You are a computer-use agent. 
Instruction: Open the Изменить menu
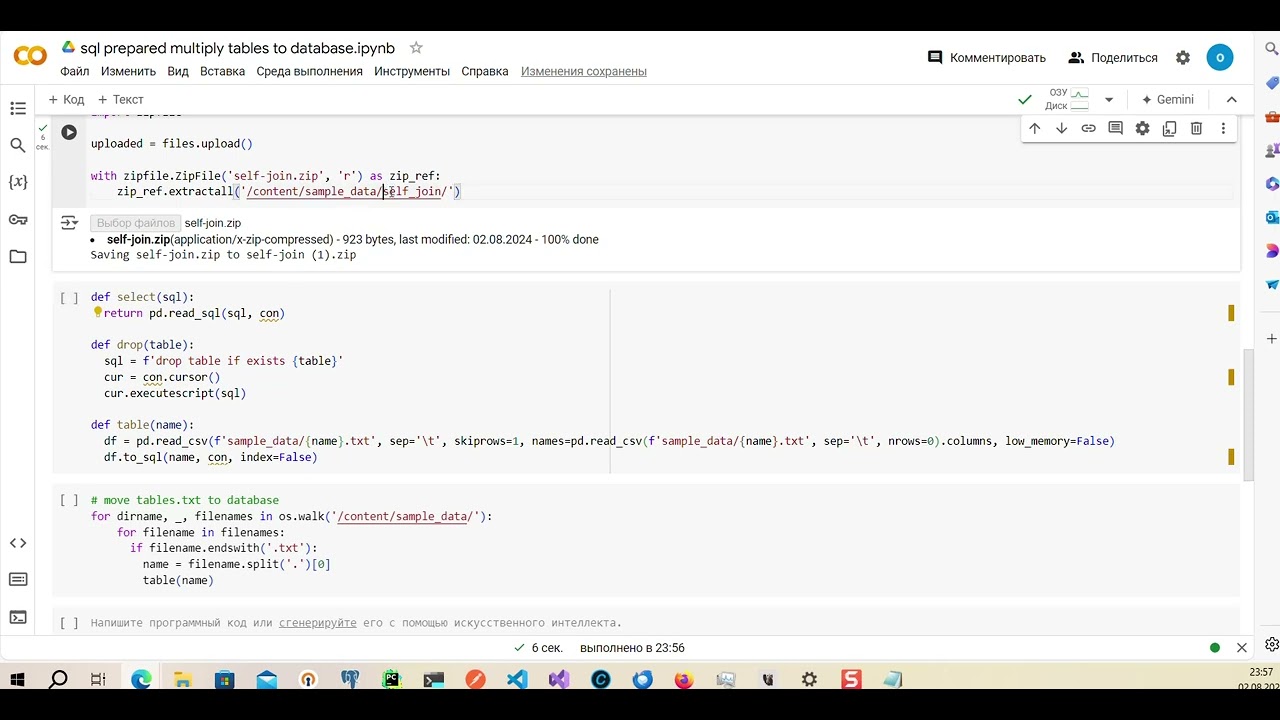tap(128, 71)
